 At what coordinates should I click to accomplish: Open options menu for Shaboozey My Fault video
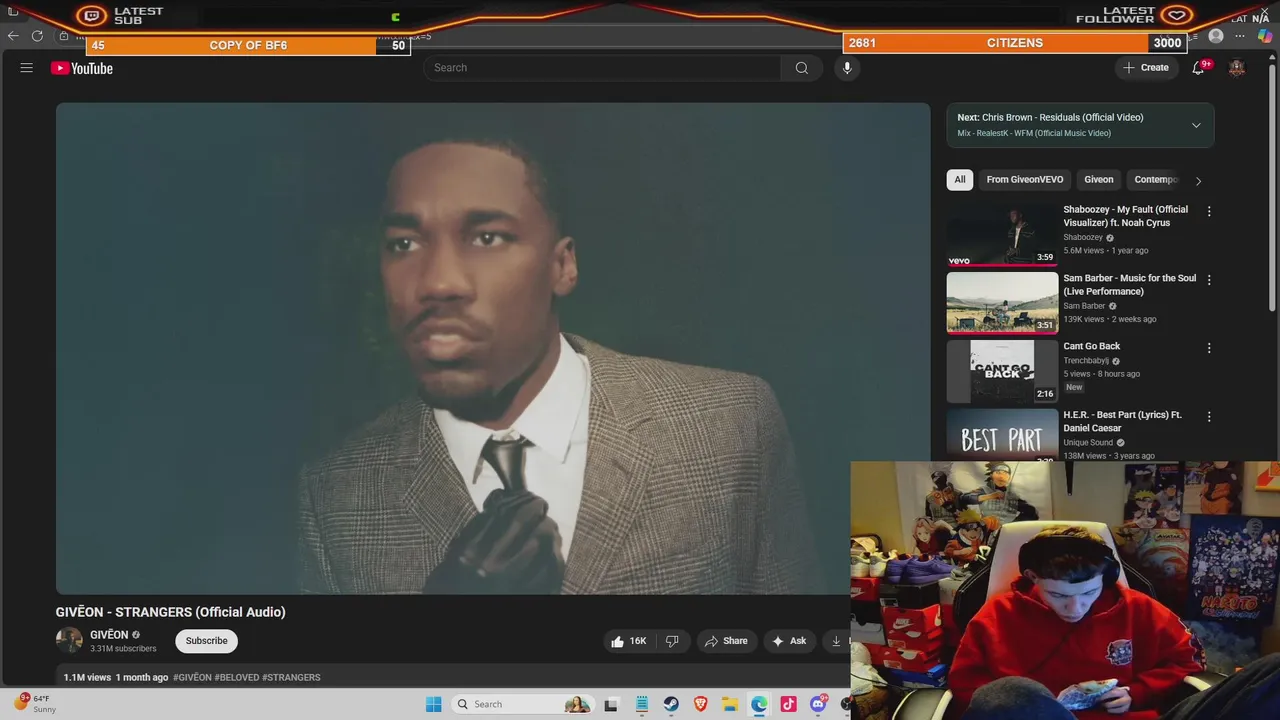pos(1209,211)
